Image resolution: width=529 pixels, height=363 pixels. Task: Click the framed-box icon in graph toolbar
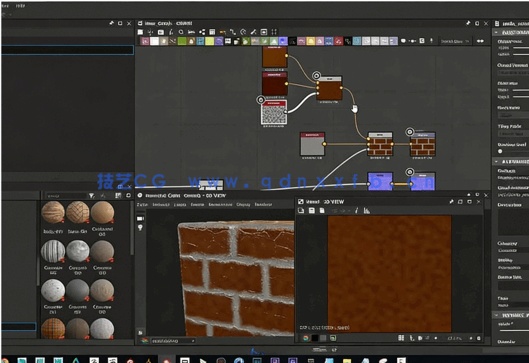(264, 32)
